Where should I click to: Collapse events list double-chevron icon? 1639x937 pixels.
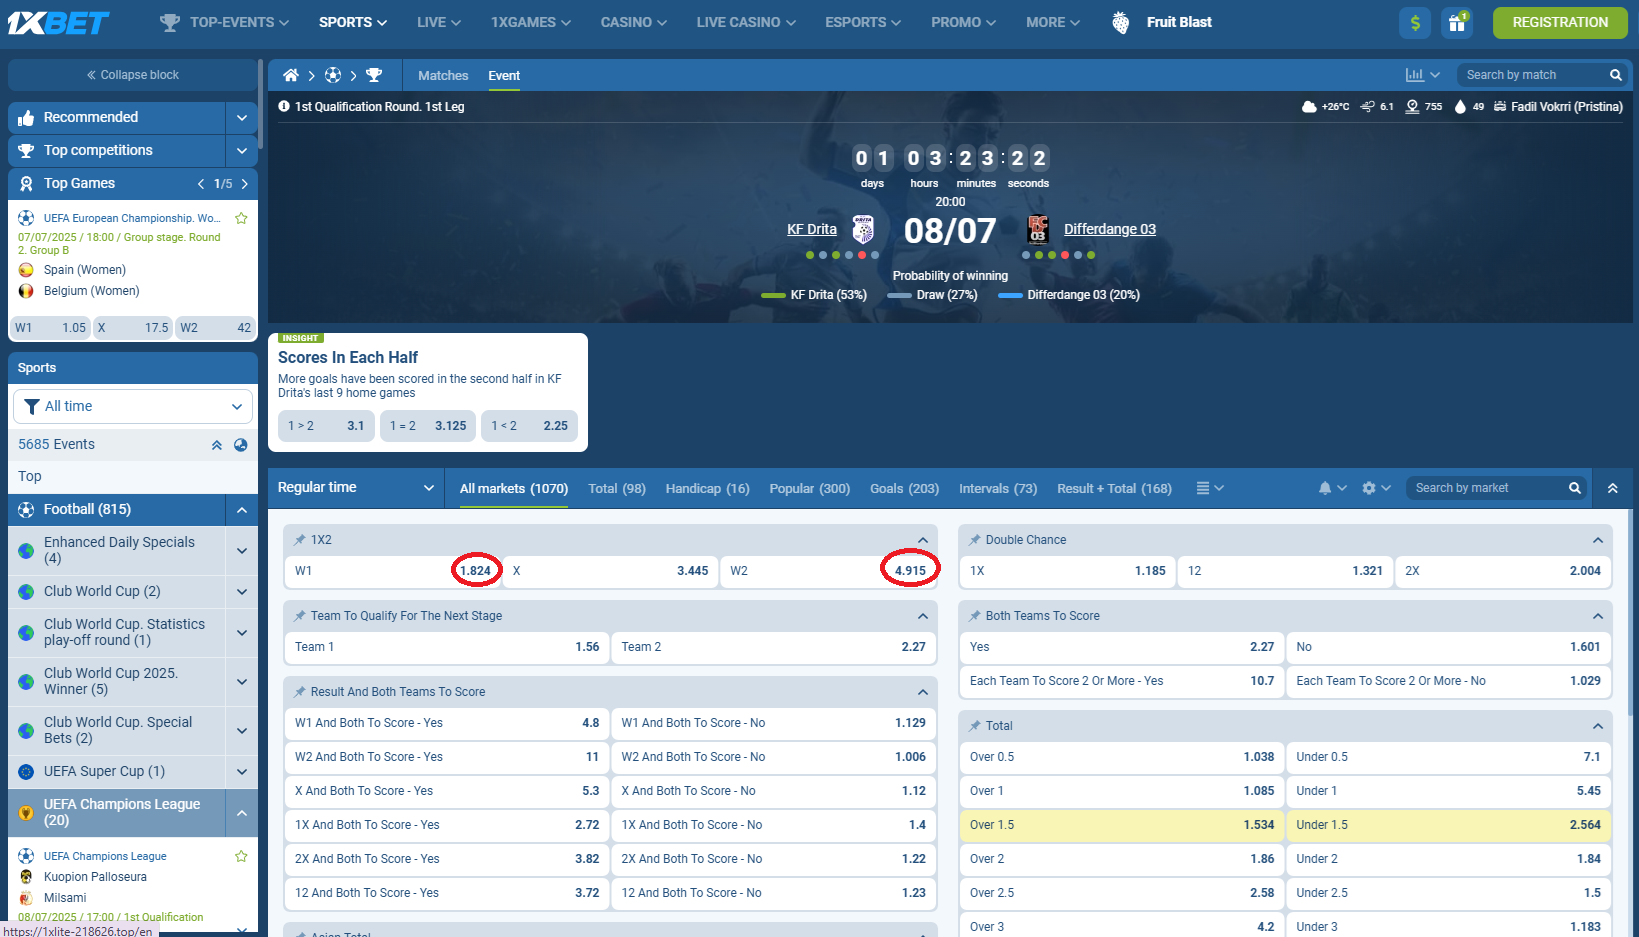point(217,445)
